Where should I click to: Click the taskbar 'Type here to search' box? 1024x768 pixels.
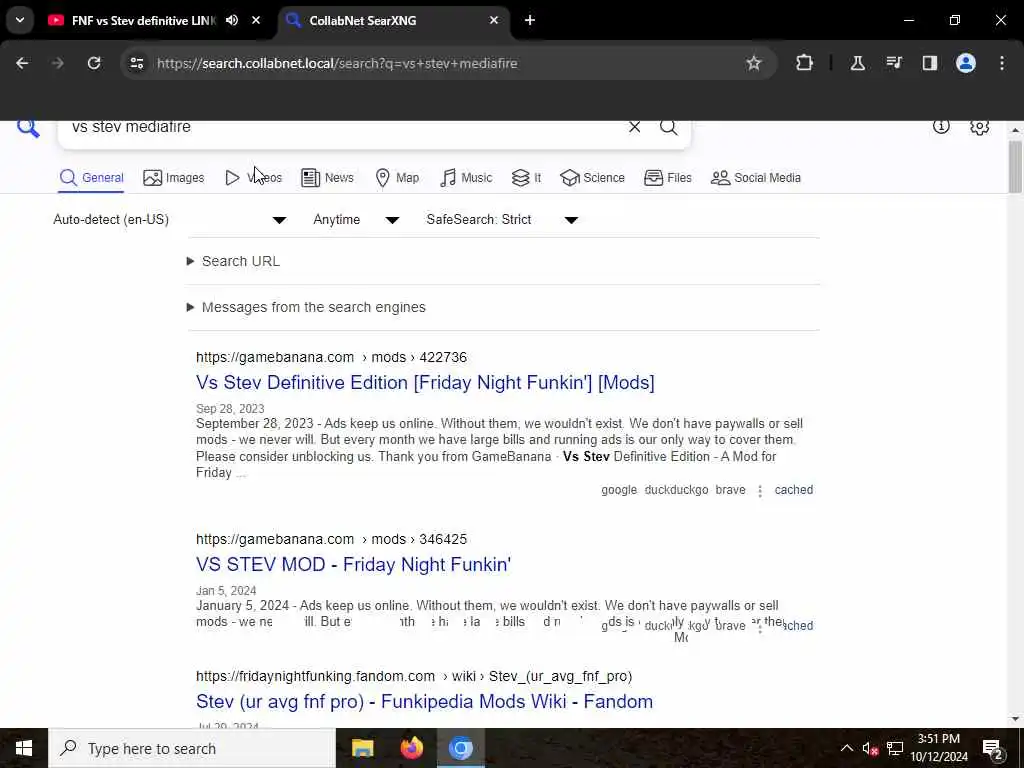coord(192,748)
